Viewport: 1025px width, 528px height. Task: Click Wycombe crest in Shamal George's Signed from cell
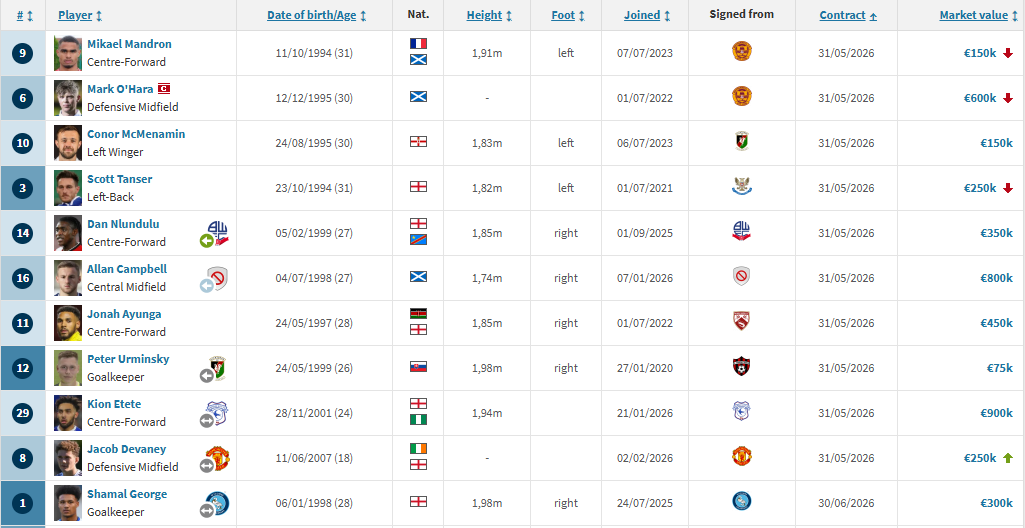741,502
